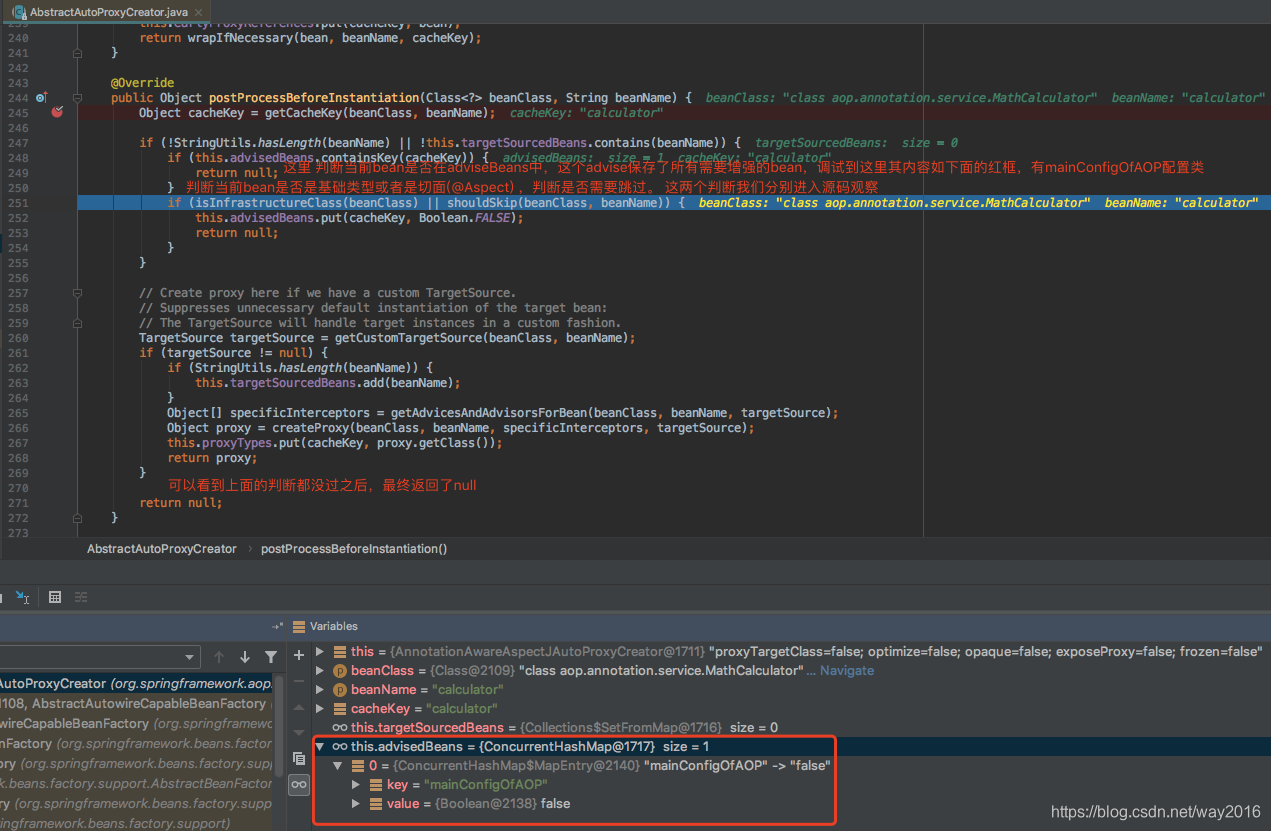
Task: Click the frames filter funnel icon
Action: pos(271,657)
